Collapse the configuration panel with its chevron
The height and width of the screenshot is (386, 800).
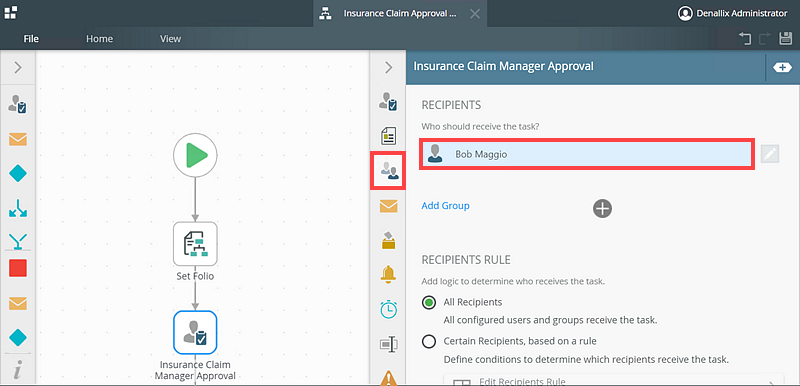tap(388, 67)
